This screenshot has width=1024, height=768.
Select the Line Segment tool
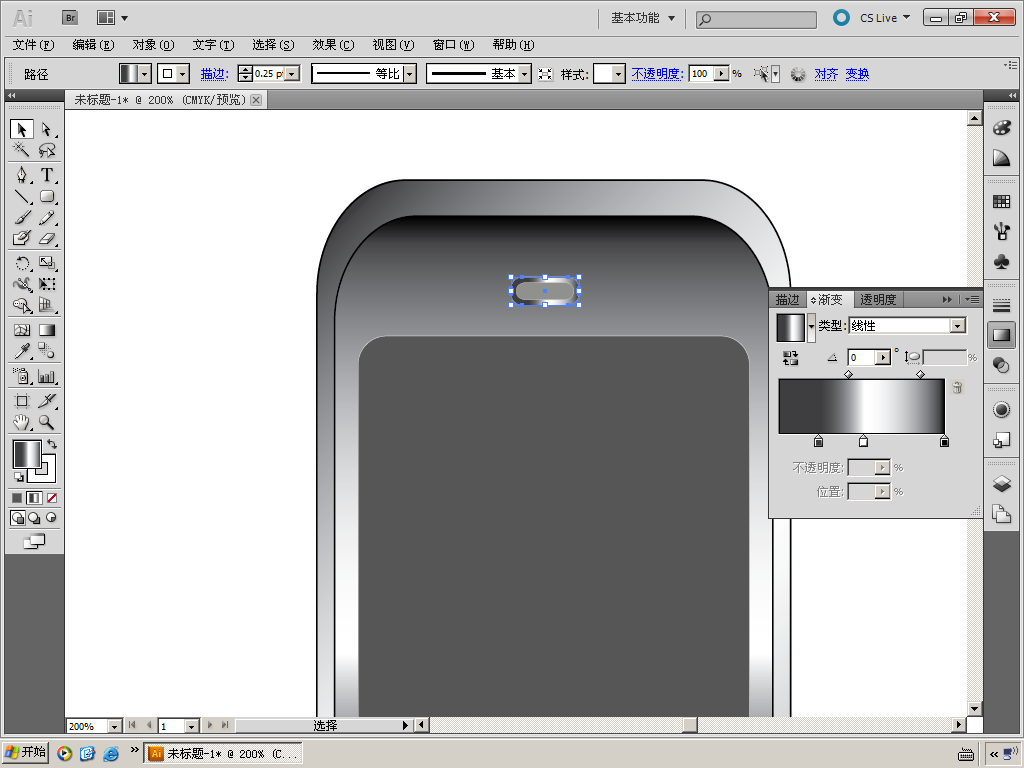click(x=22, y=196)
